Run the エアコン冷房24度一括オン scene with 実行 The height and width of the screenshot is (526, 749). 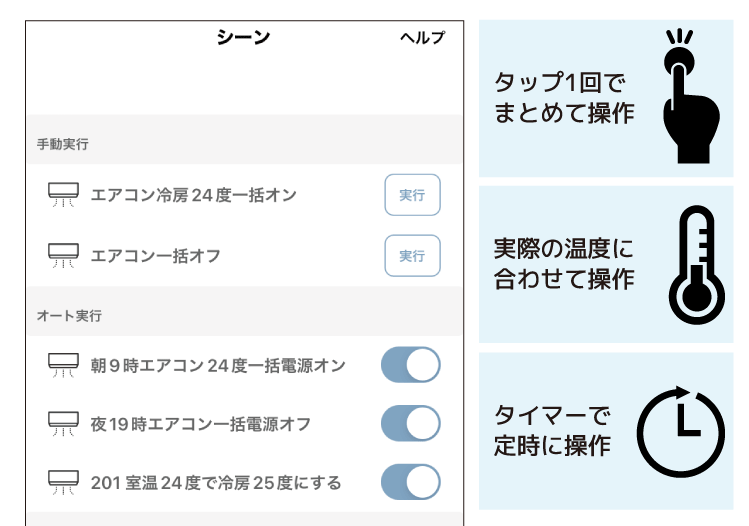coord(412,195)
